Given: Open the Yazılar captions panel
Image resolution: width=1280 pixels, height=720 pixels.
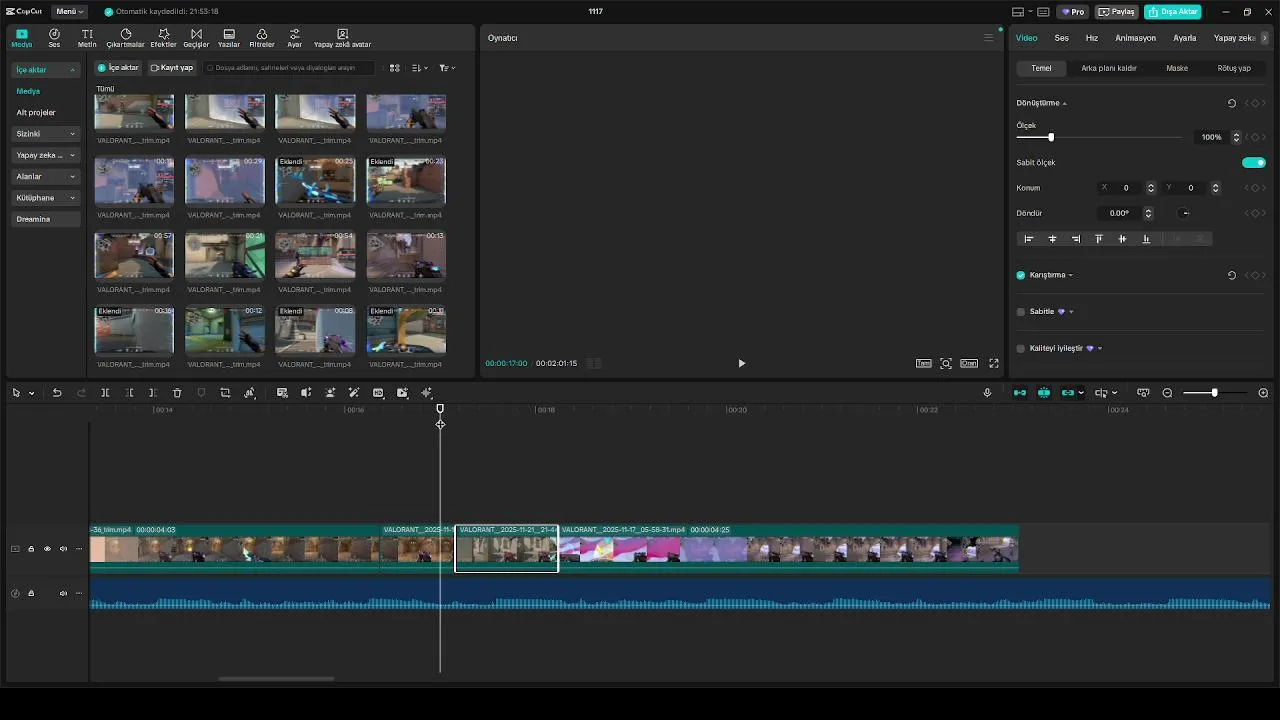Looking at the screenshot, I should tap(229, 38).
